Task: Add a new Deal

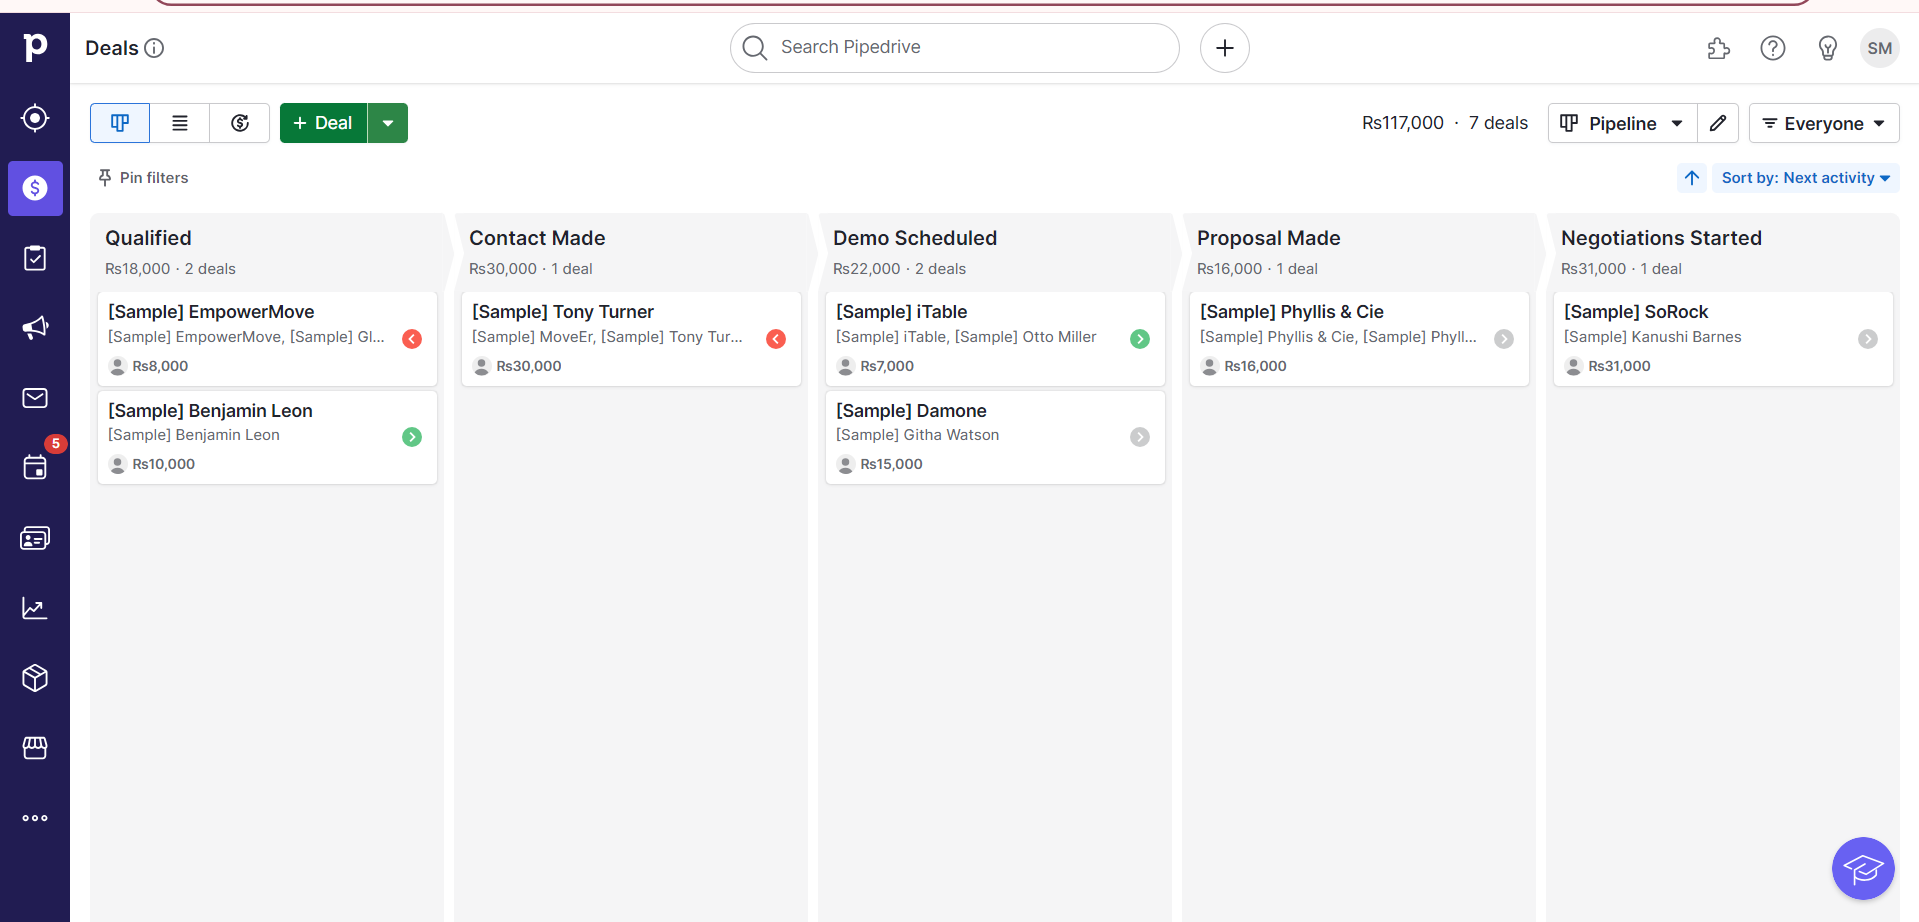Action: (x=323, y=123)
